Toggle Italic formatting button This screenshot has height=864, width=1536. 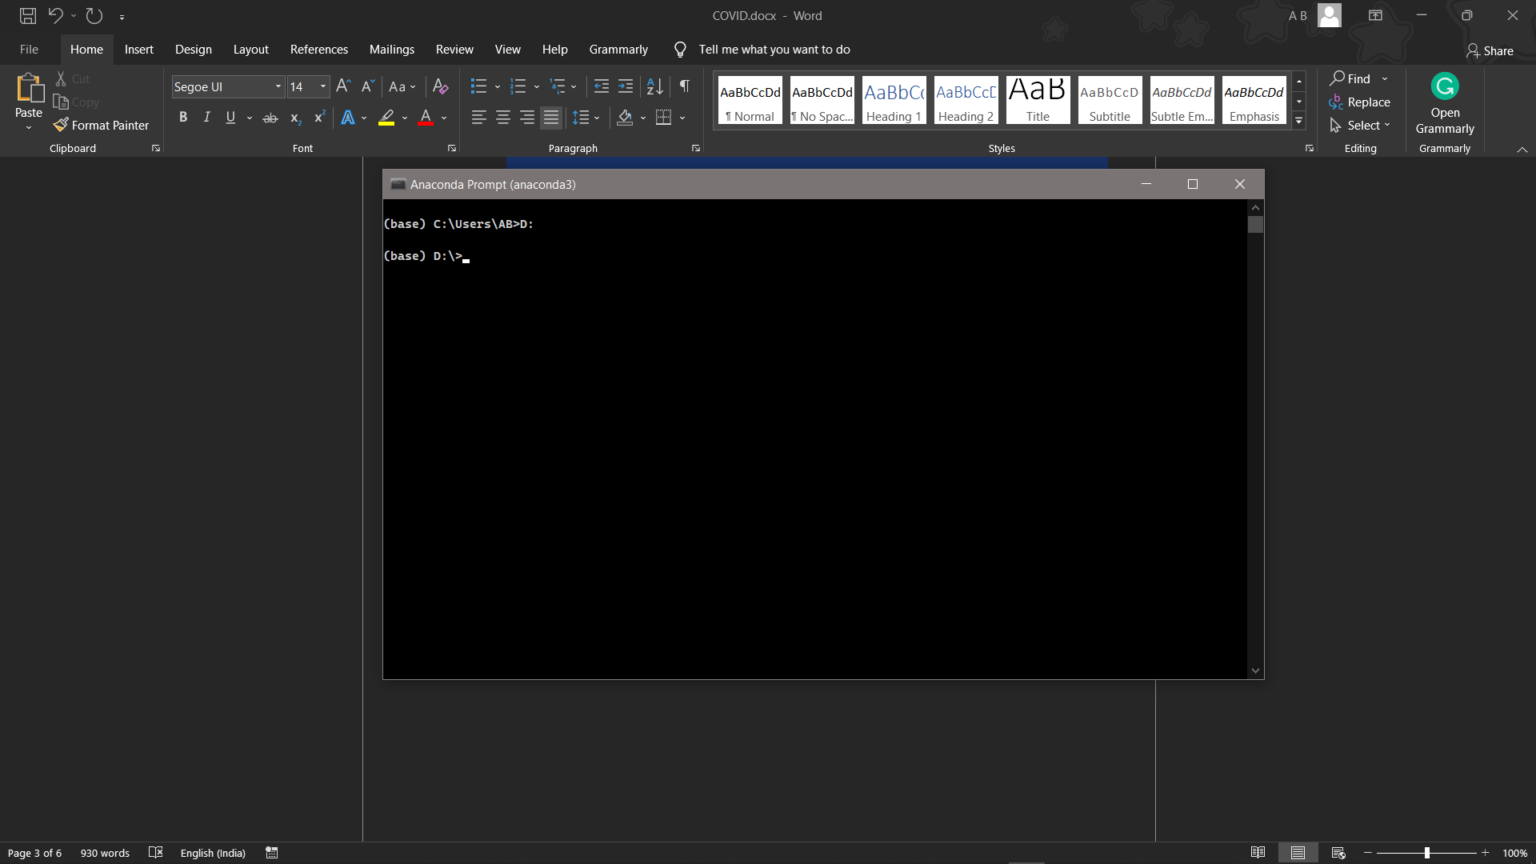[x=207, y=117]
